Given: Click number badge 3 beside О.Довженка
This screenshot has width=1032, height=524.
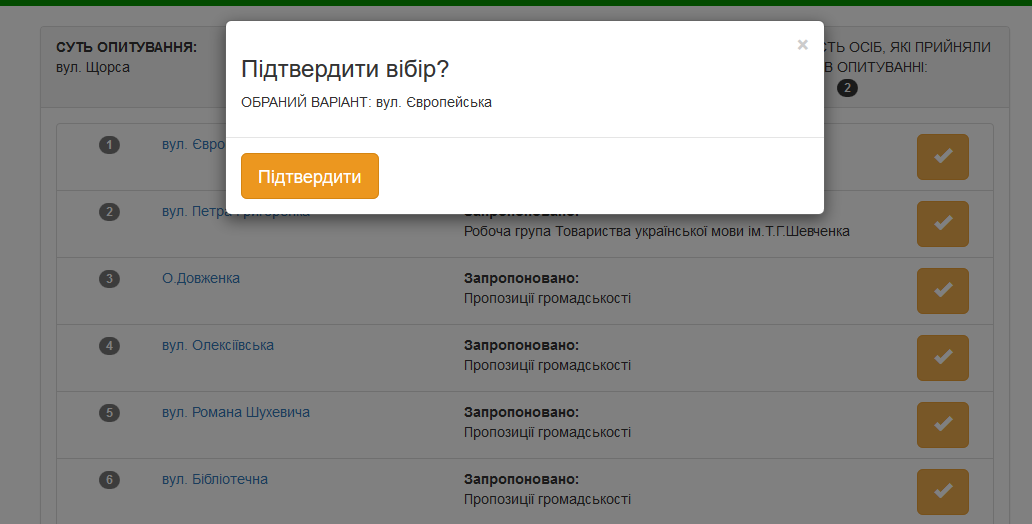Looking at the screenshot, I should (x=110, y=279).
